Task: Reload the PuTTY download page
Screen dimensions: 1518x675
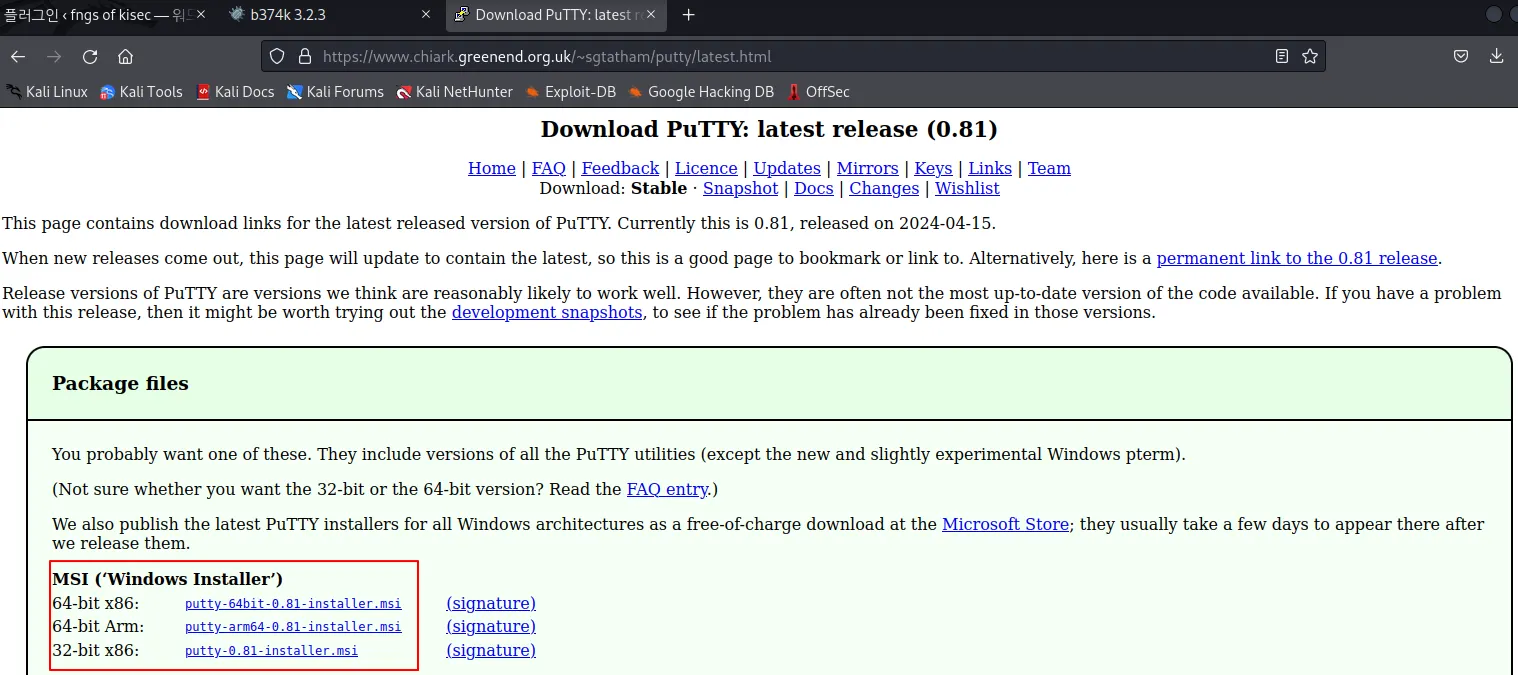Action: click(90, 56)
